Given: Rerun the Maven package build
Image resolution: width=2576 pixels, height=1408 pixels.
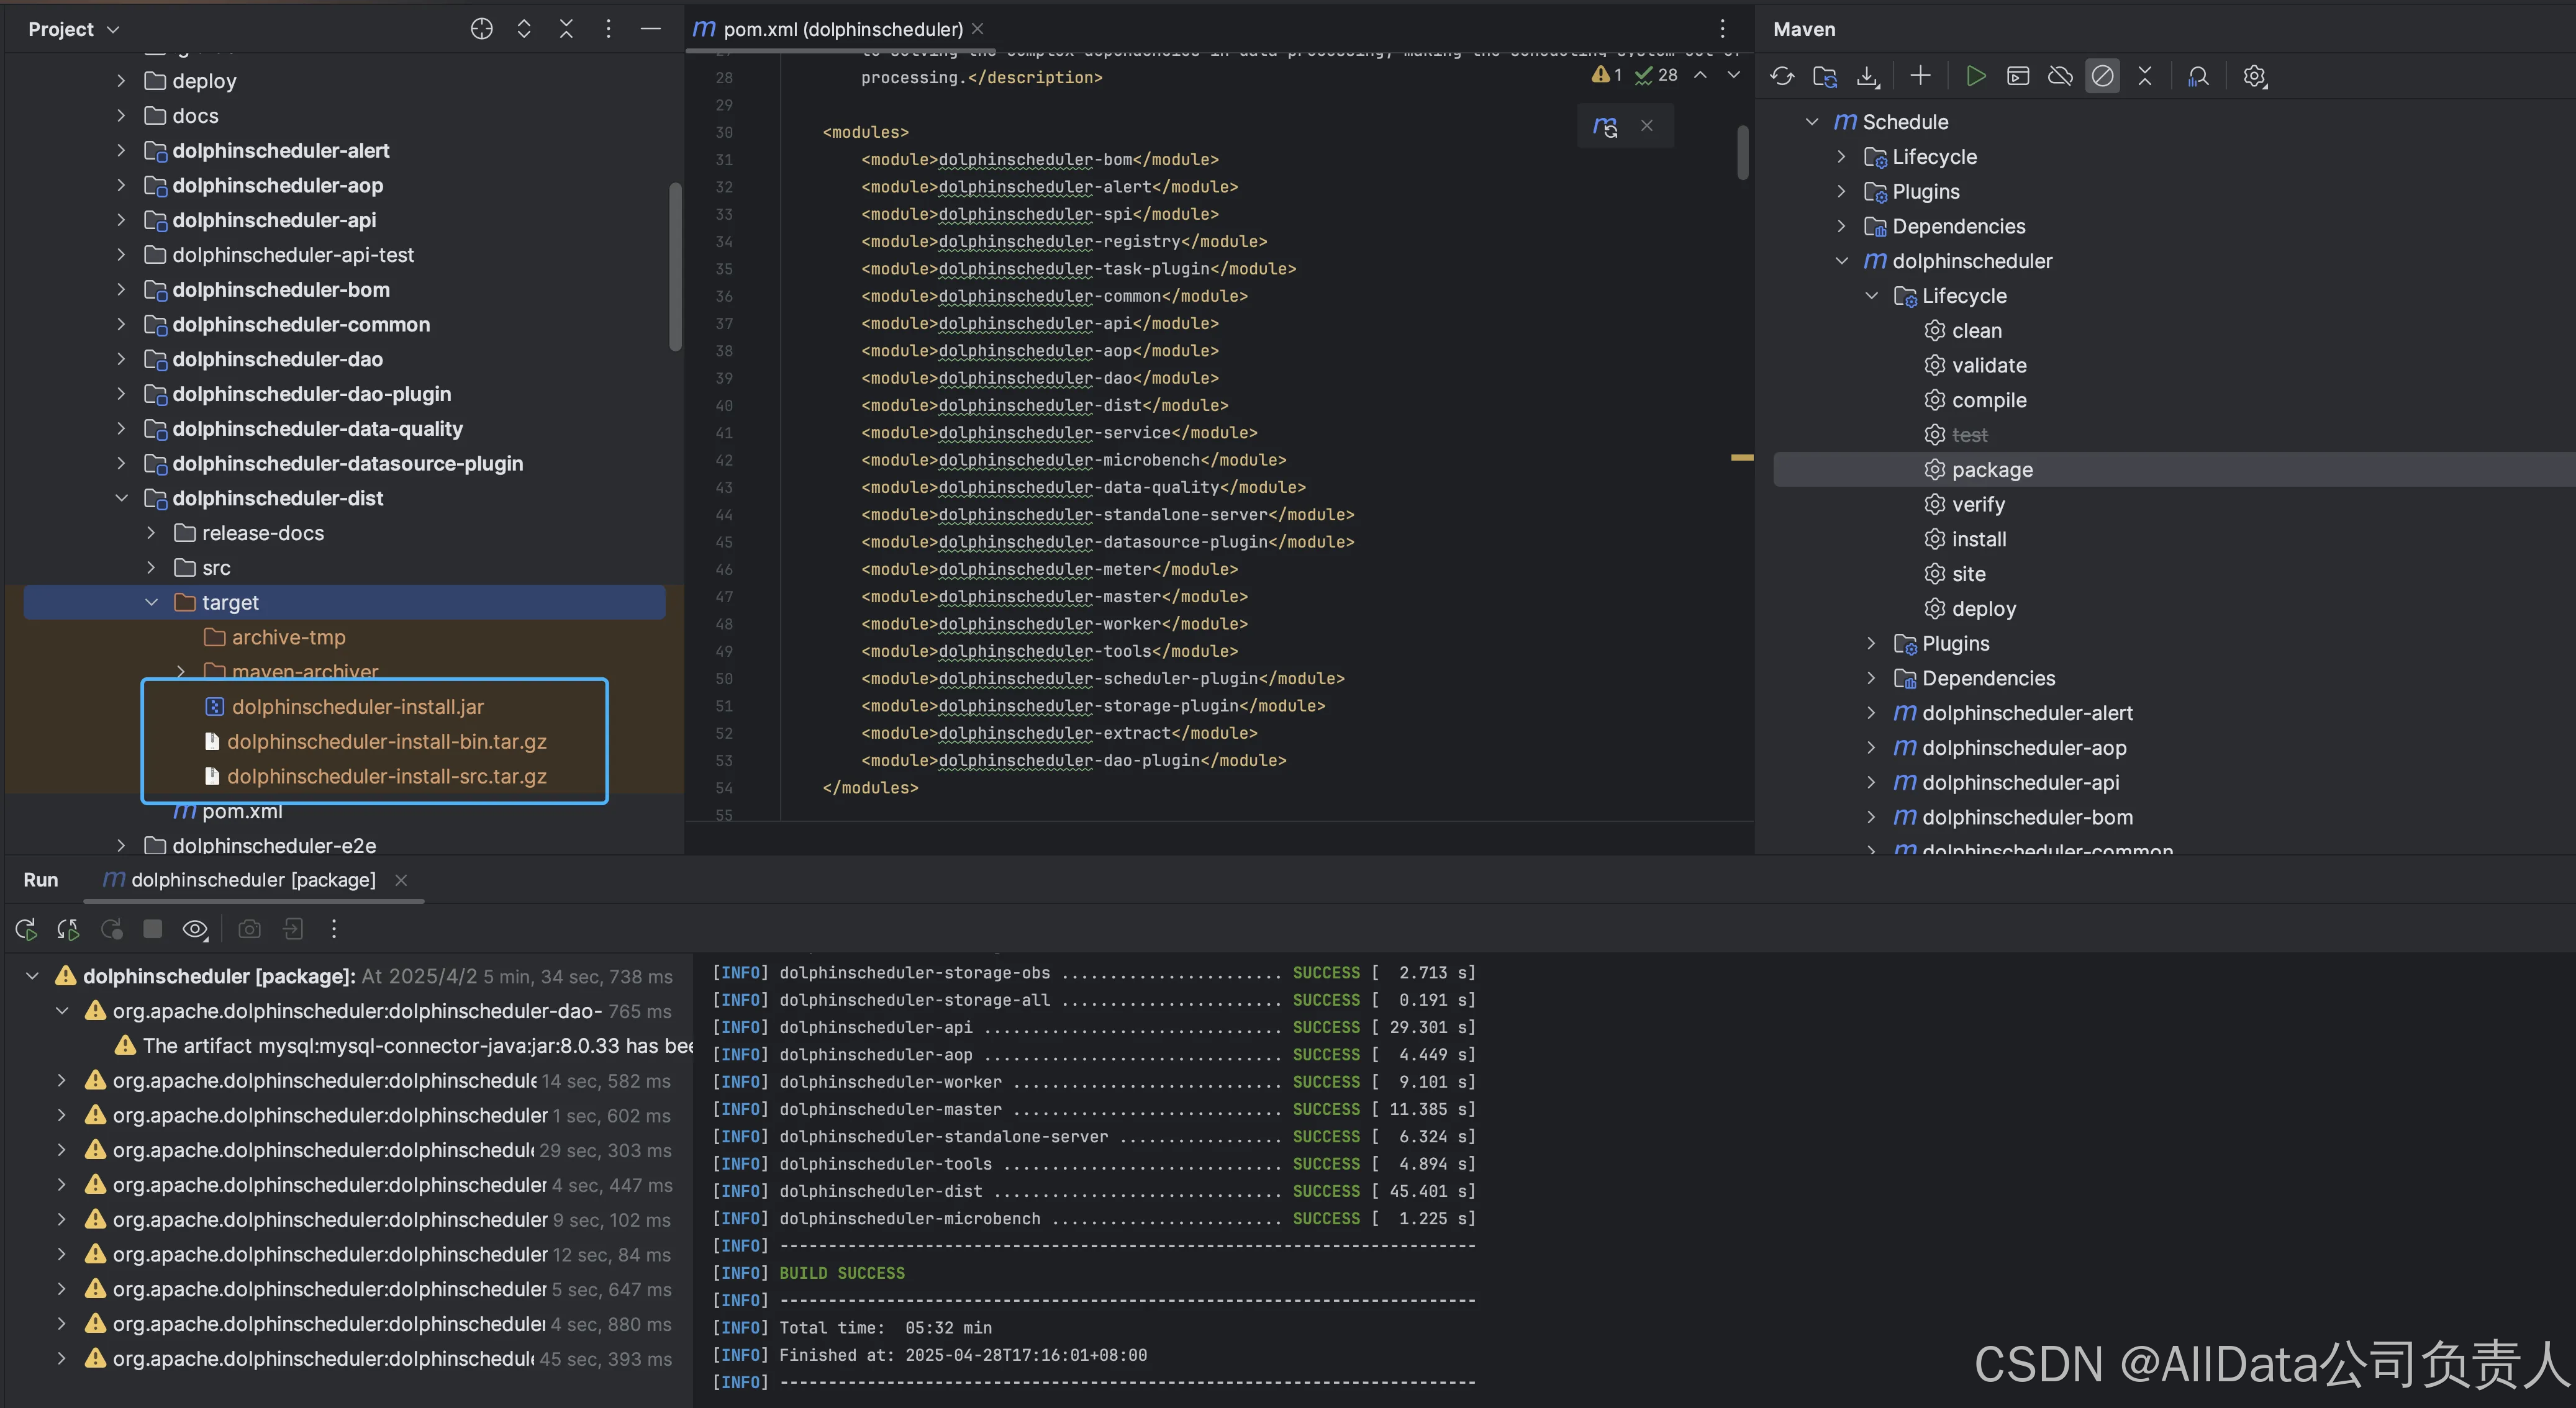Looking at the screenshot, I should (x=26, y=929).
